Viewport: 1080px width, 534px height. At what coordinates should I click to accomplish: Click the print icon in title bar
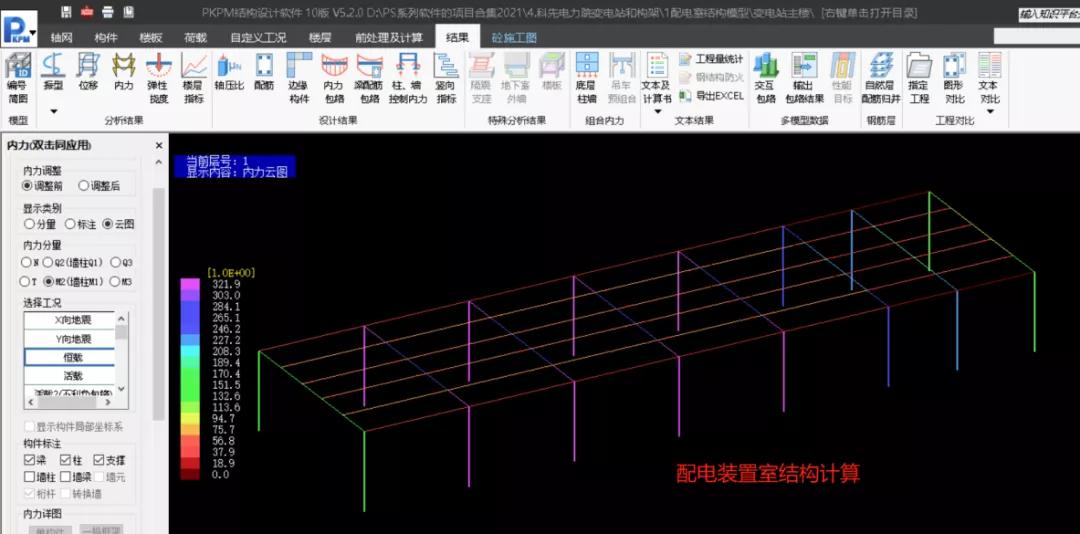(107, 12)
